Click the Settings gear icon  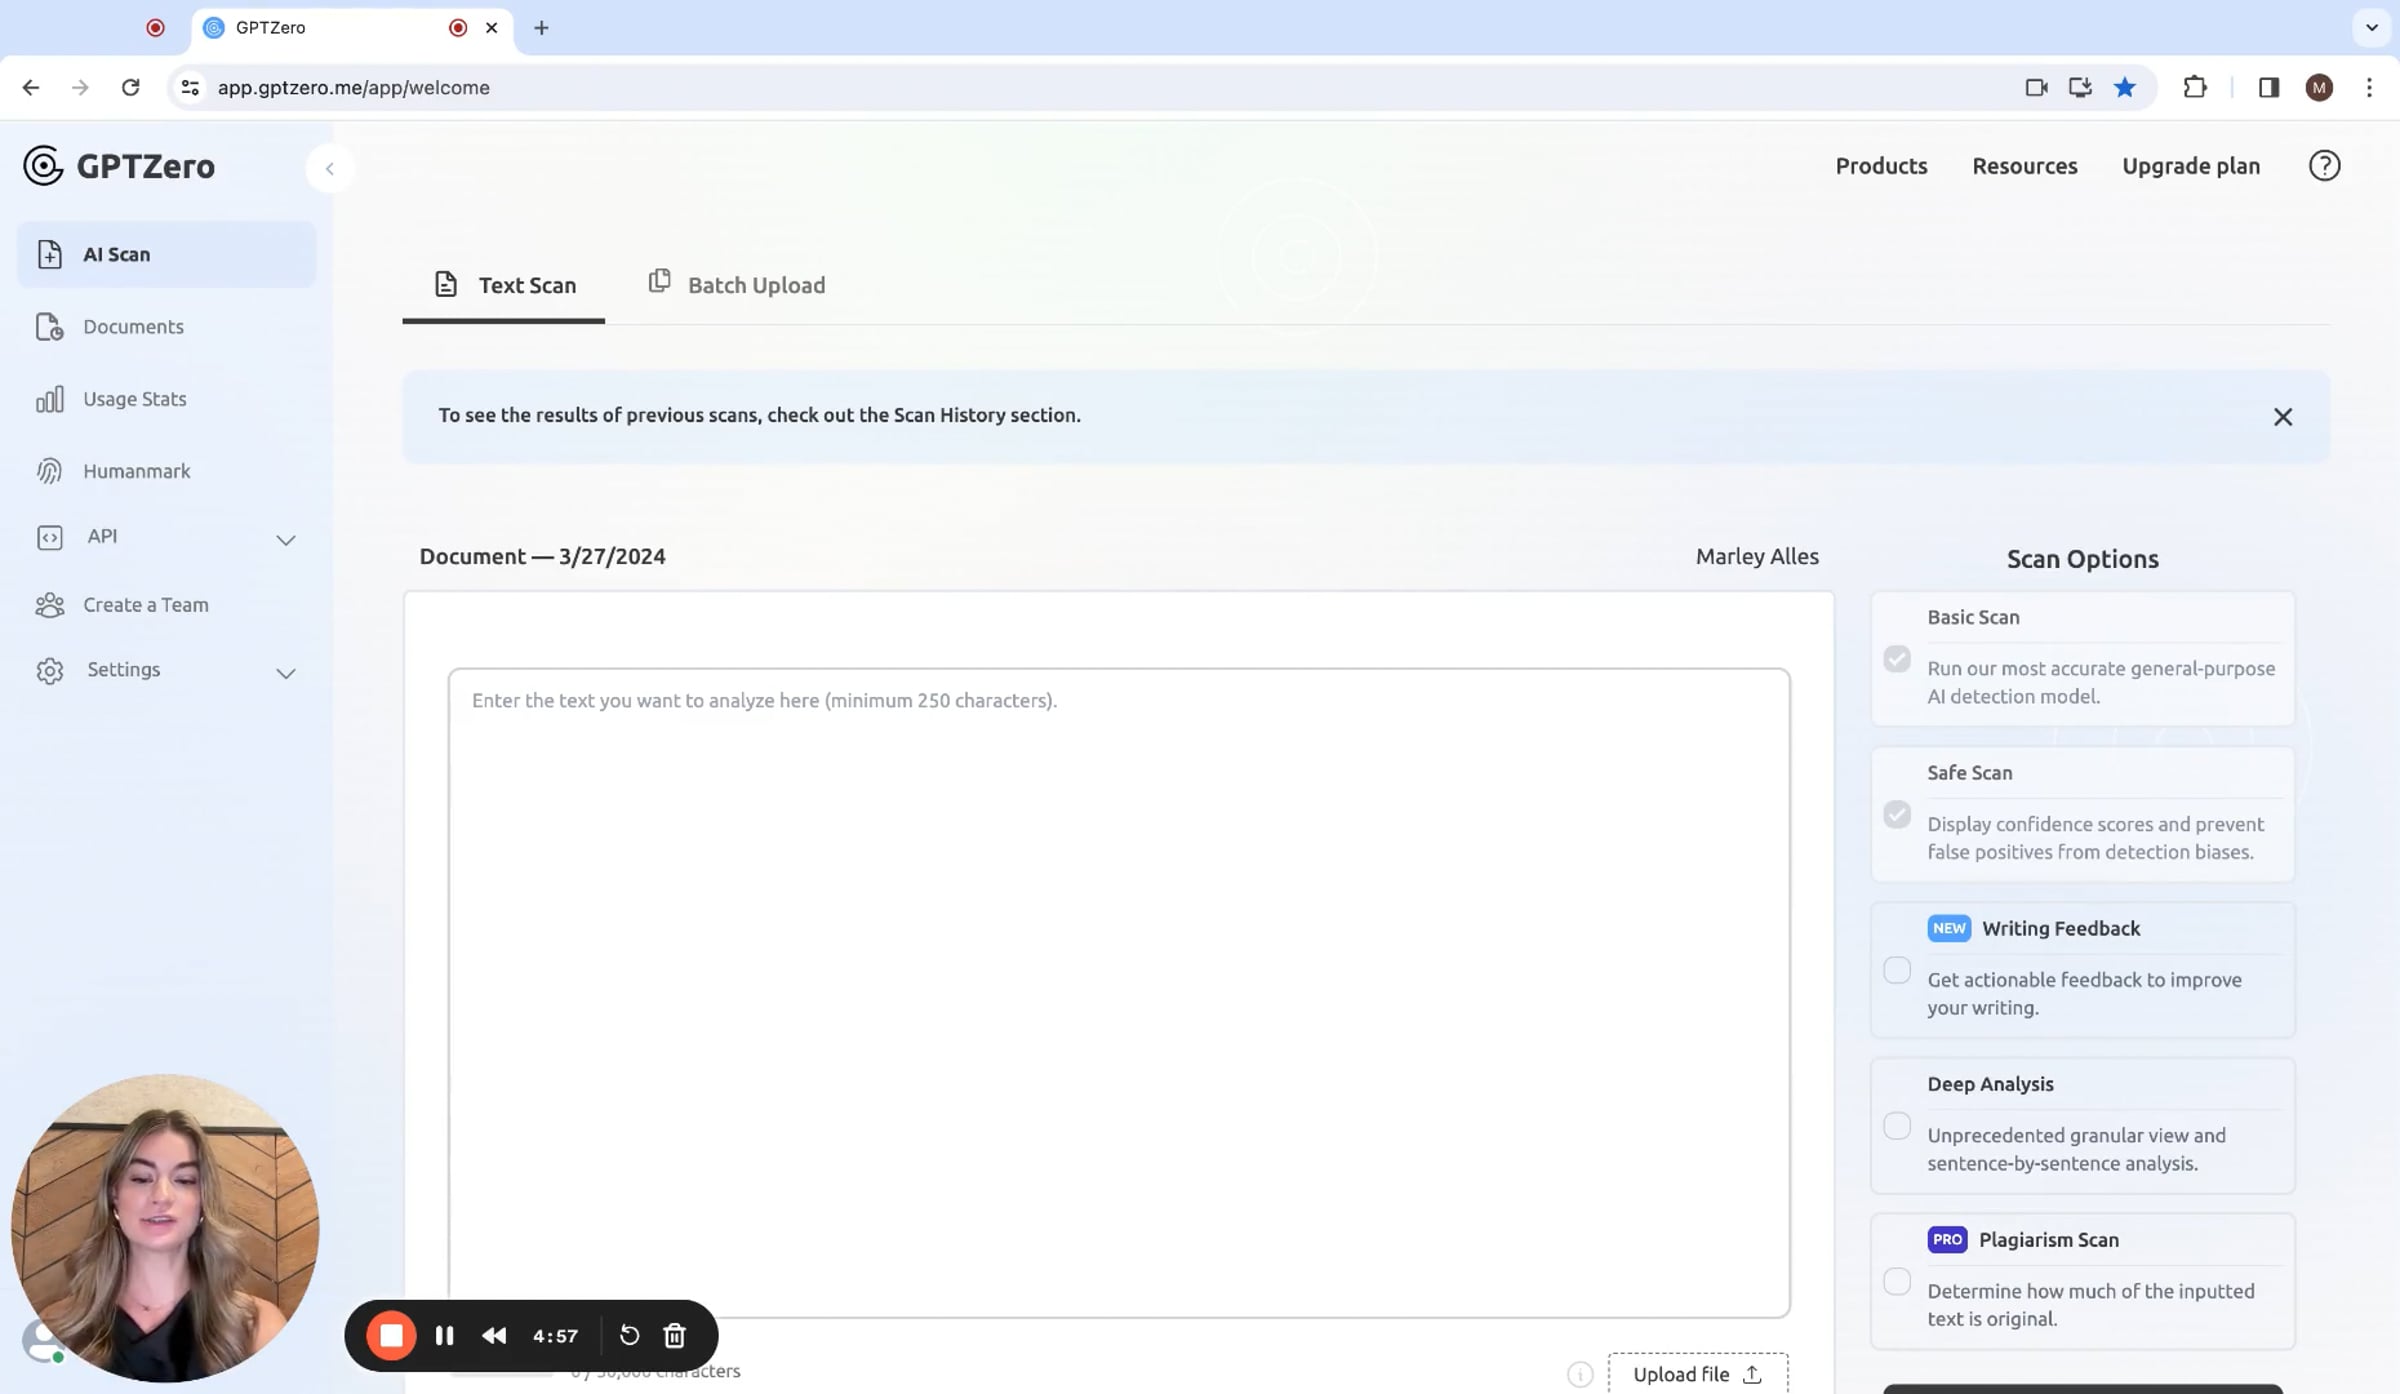(50, 670)
